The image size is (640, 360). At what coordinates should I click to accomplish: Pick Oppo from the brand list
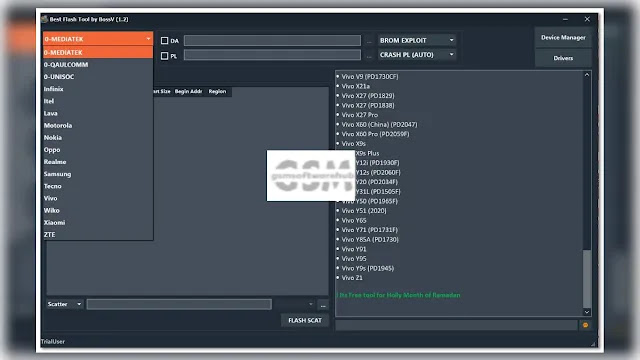point(98,150)
